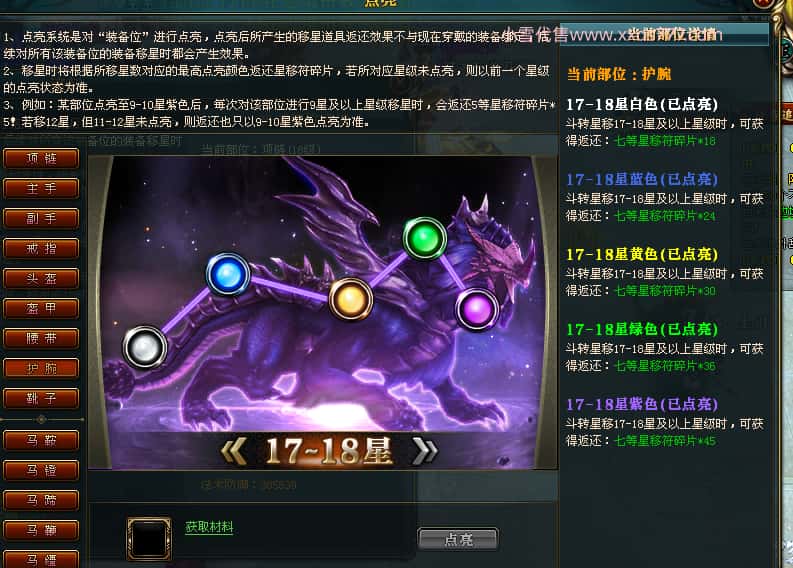Select the purple star orb
Viewport: 793px width, 568px height.
[x=477, y=309]
